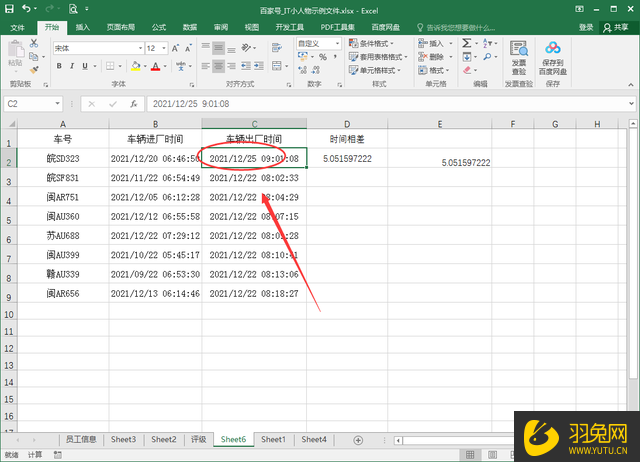Viewport: 640px width, 462px height.
Task: Switch to the 数据 ribbon tab
Action: click(190, 27)
